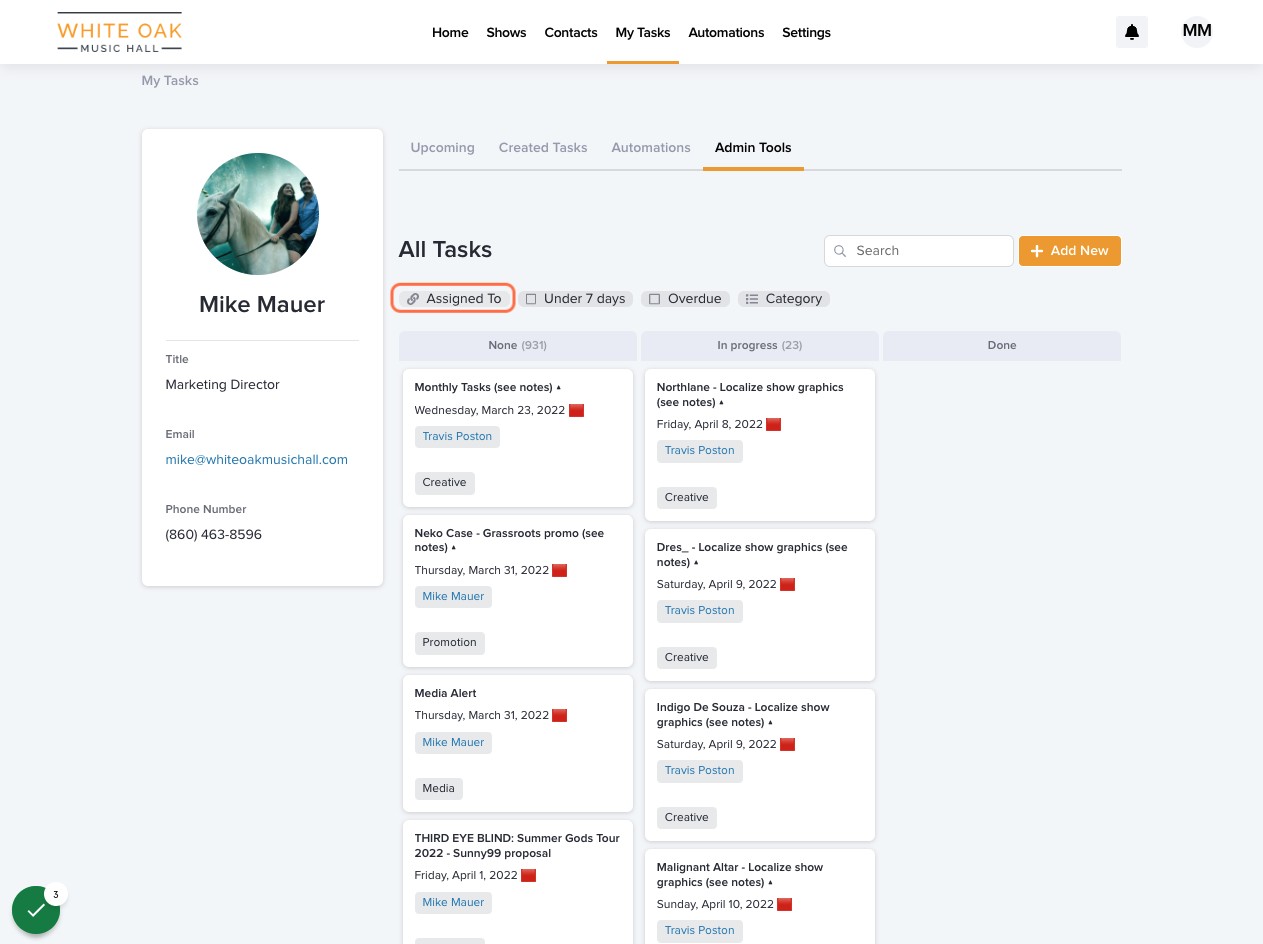Switch to the Automations tab under profile
This screenshot has width=1263, height=944.
(x=651, y=147)
